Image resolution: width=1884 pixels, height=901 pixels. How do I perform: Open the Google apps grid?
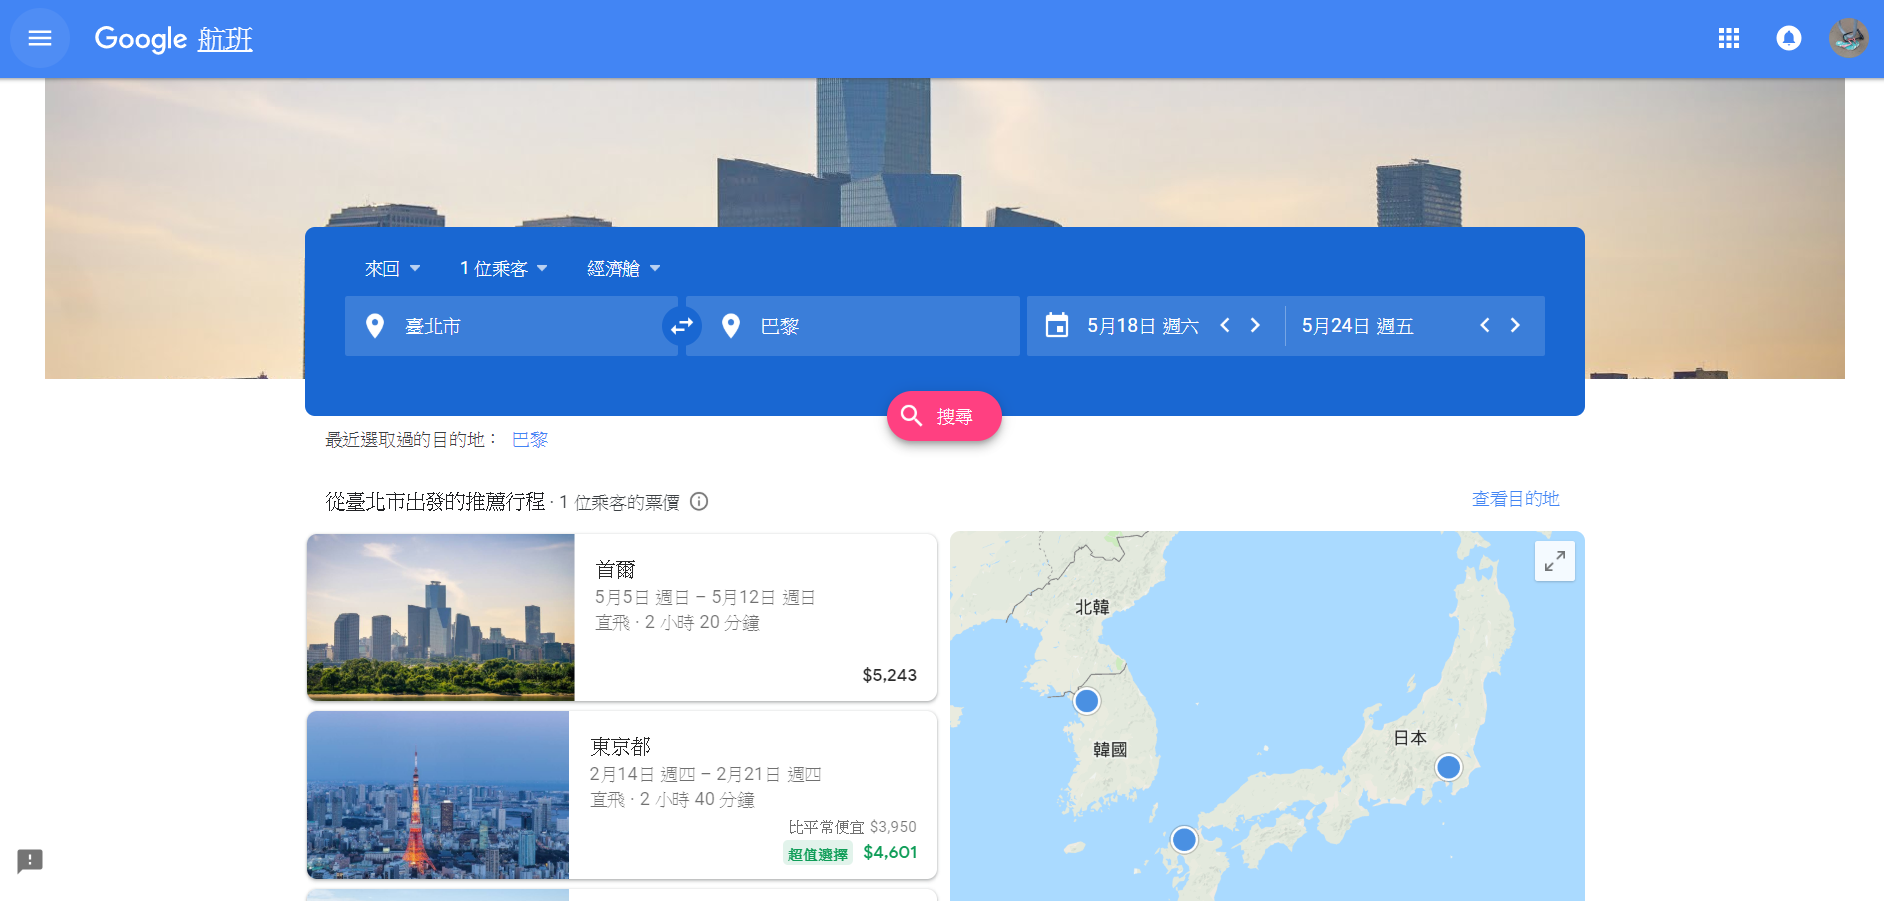[x=1729, y=38]
